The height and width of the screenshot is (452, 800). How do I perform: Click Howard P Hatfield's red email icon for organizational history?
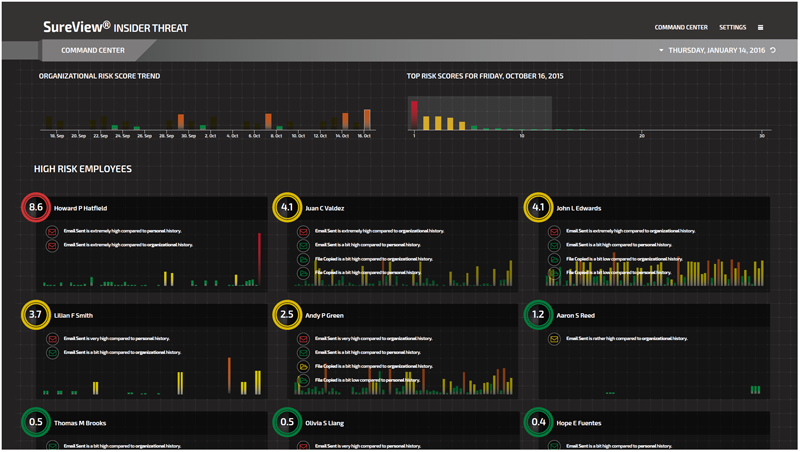pos(52,245)
